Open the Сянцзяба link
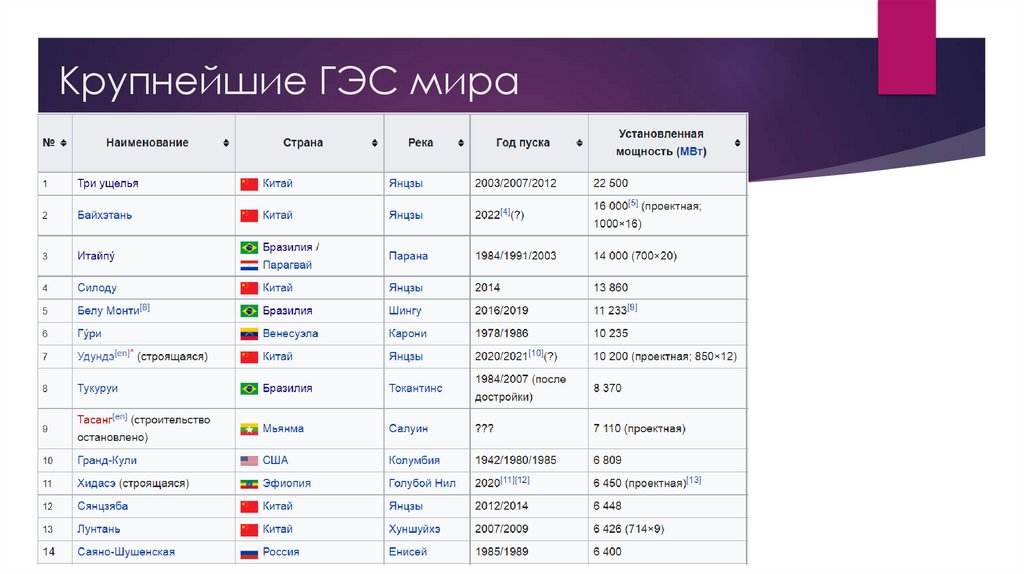 pyautogui.click(x=103, y=506)
